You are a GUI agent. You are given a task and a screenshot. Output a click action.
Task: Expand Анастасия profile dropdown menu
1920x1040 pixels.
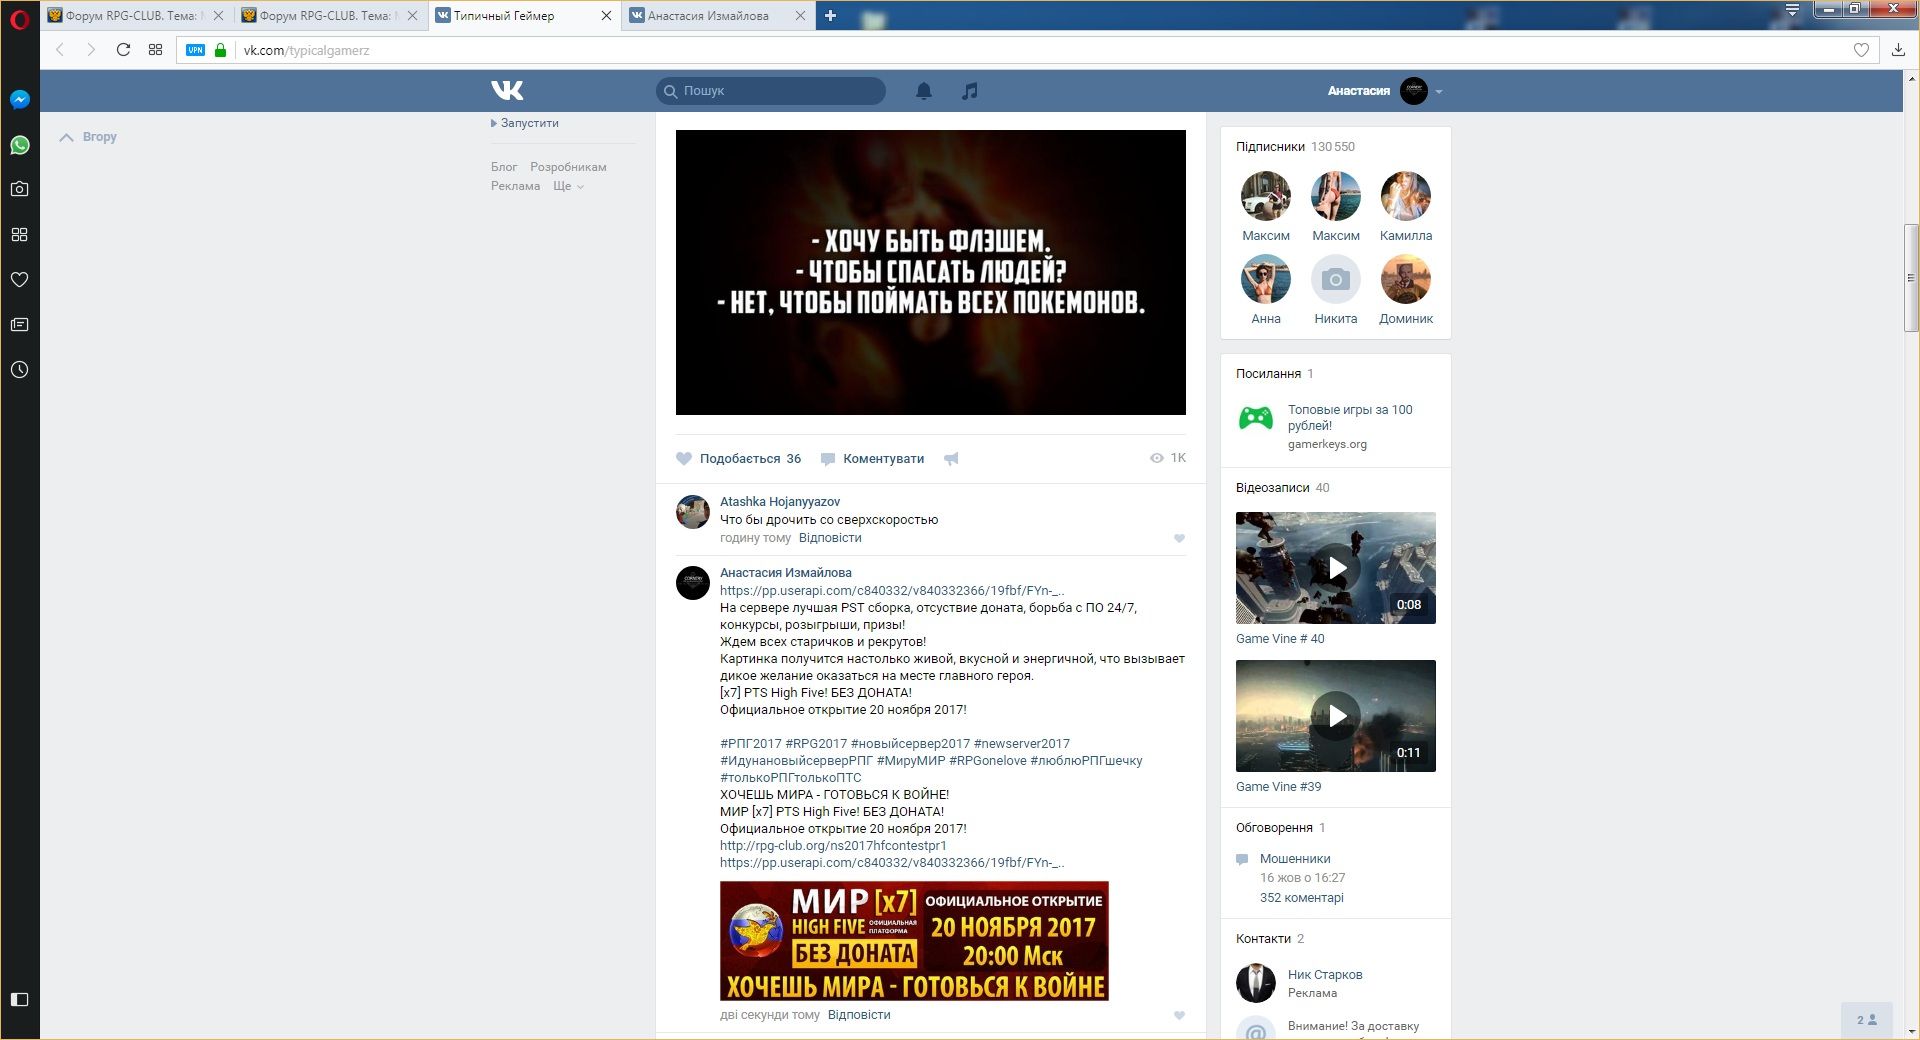[1439, 91]
